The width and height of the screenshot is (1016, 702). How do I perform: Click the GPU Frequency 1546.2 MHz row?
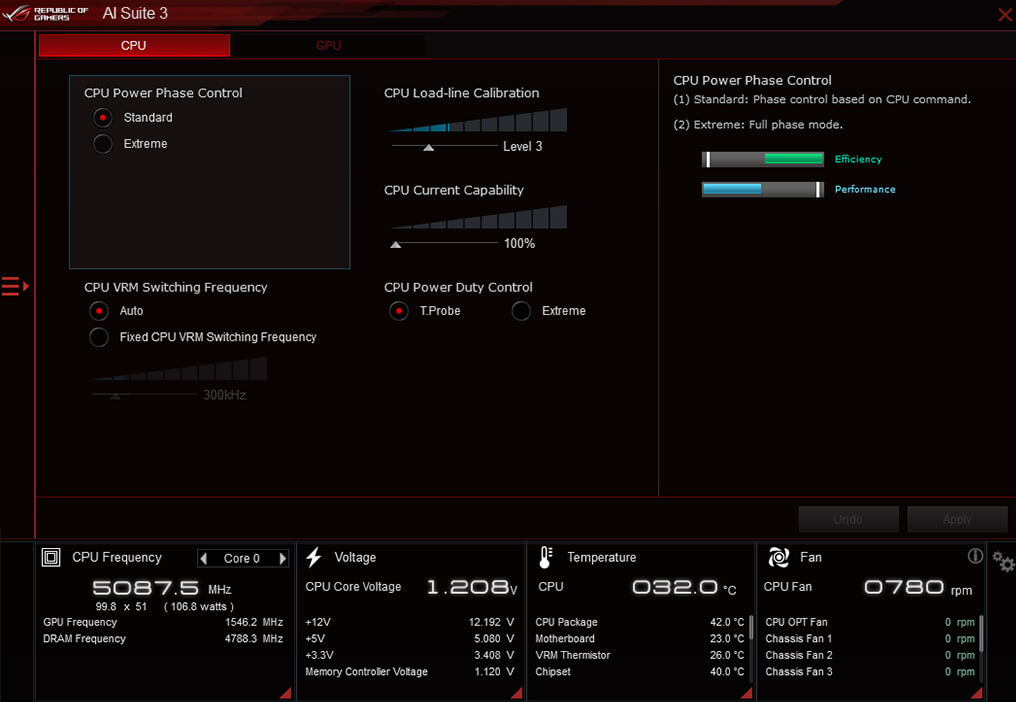[x=163, y=622]
